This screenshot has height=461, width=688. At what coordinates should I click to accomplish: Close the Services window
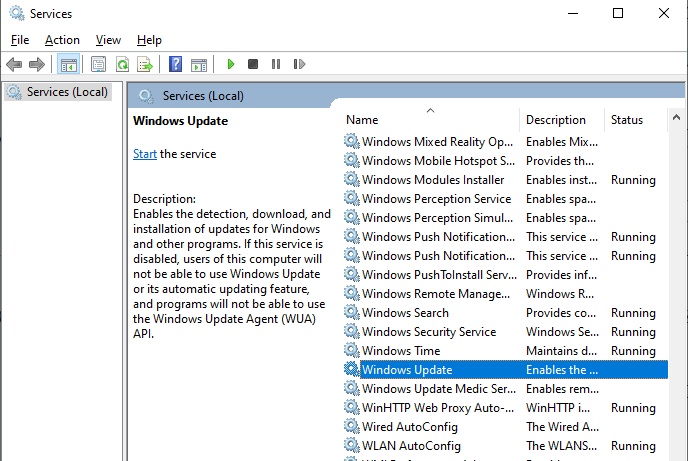[664, 13]
